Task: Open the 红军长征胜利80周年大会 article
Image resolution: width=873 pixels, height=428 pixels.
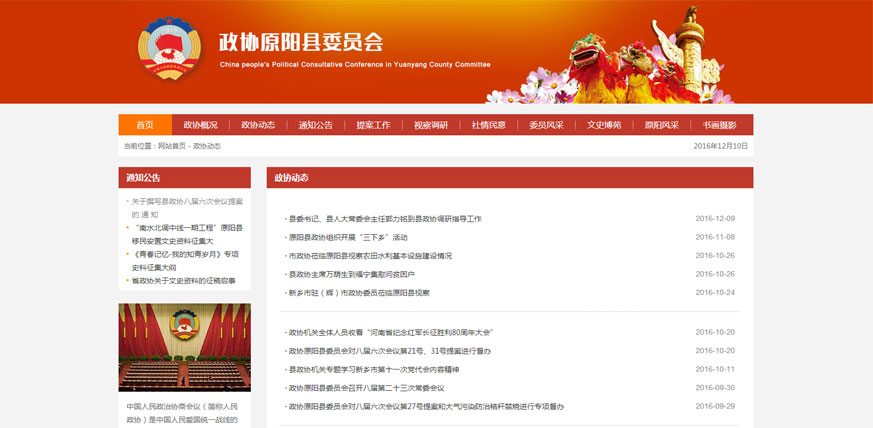Action: click(391, 332)
